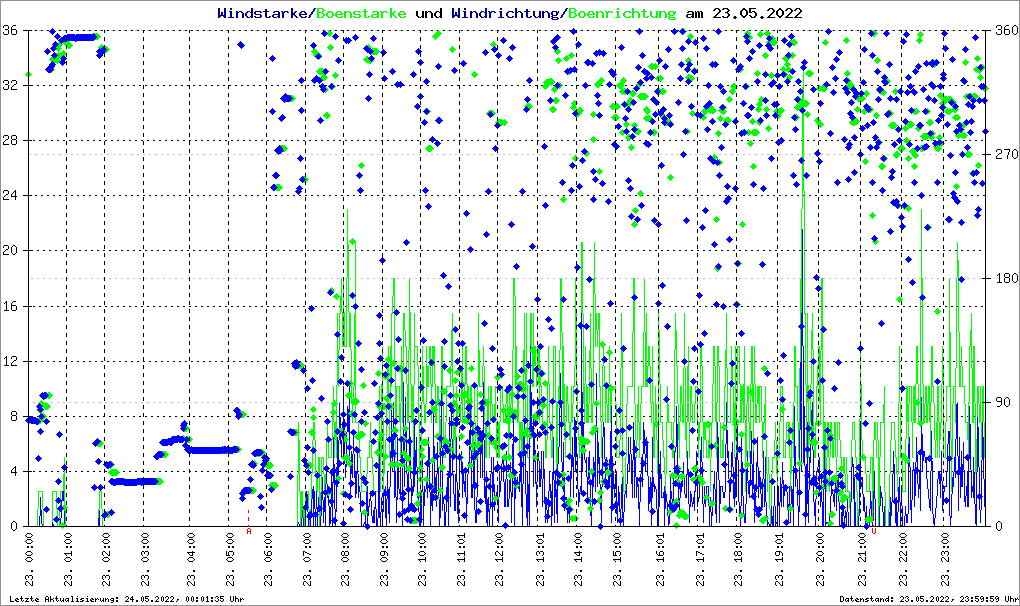Select the "180" direction label on the right axis
Image resolution: width=1020 pixels, height=606 pixels.
pyautogui.click(x=1003, y=278)
